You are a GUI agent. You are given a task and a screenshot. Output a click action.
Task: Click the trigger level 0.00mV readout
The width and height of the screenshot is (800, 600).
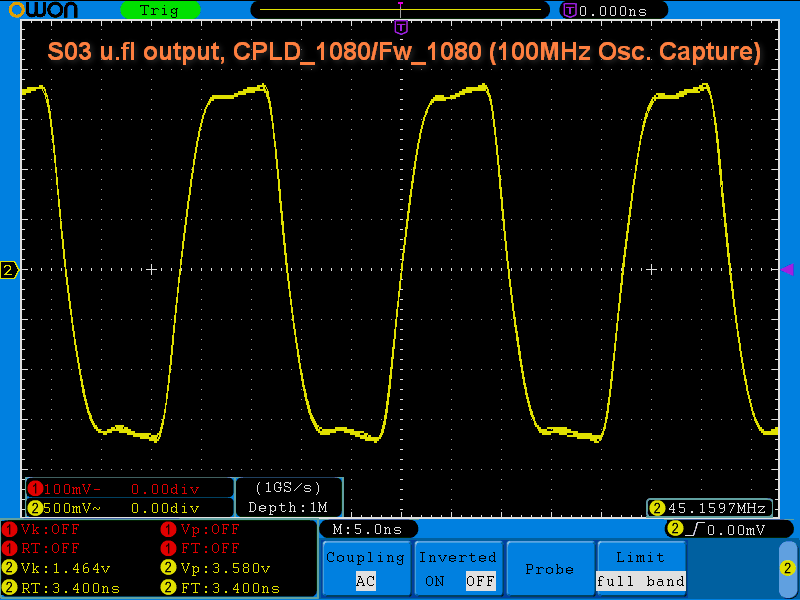[736, 530]
